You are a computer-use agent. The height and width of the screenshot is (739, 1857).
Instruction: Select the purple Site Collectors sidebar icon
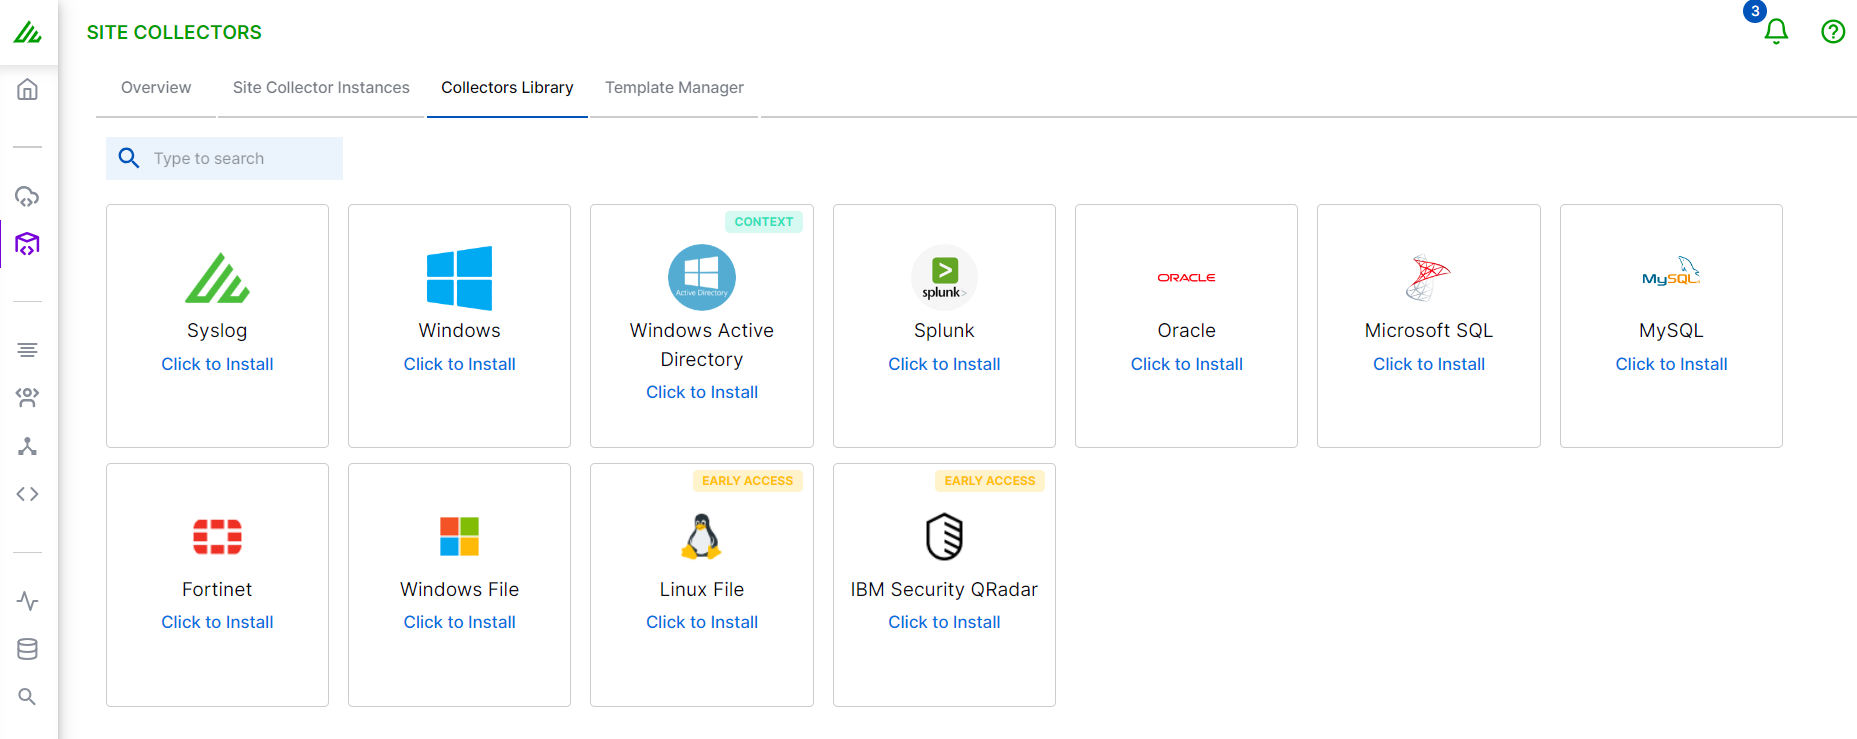28,244
